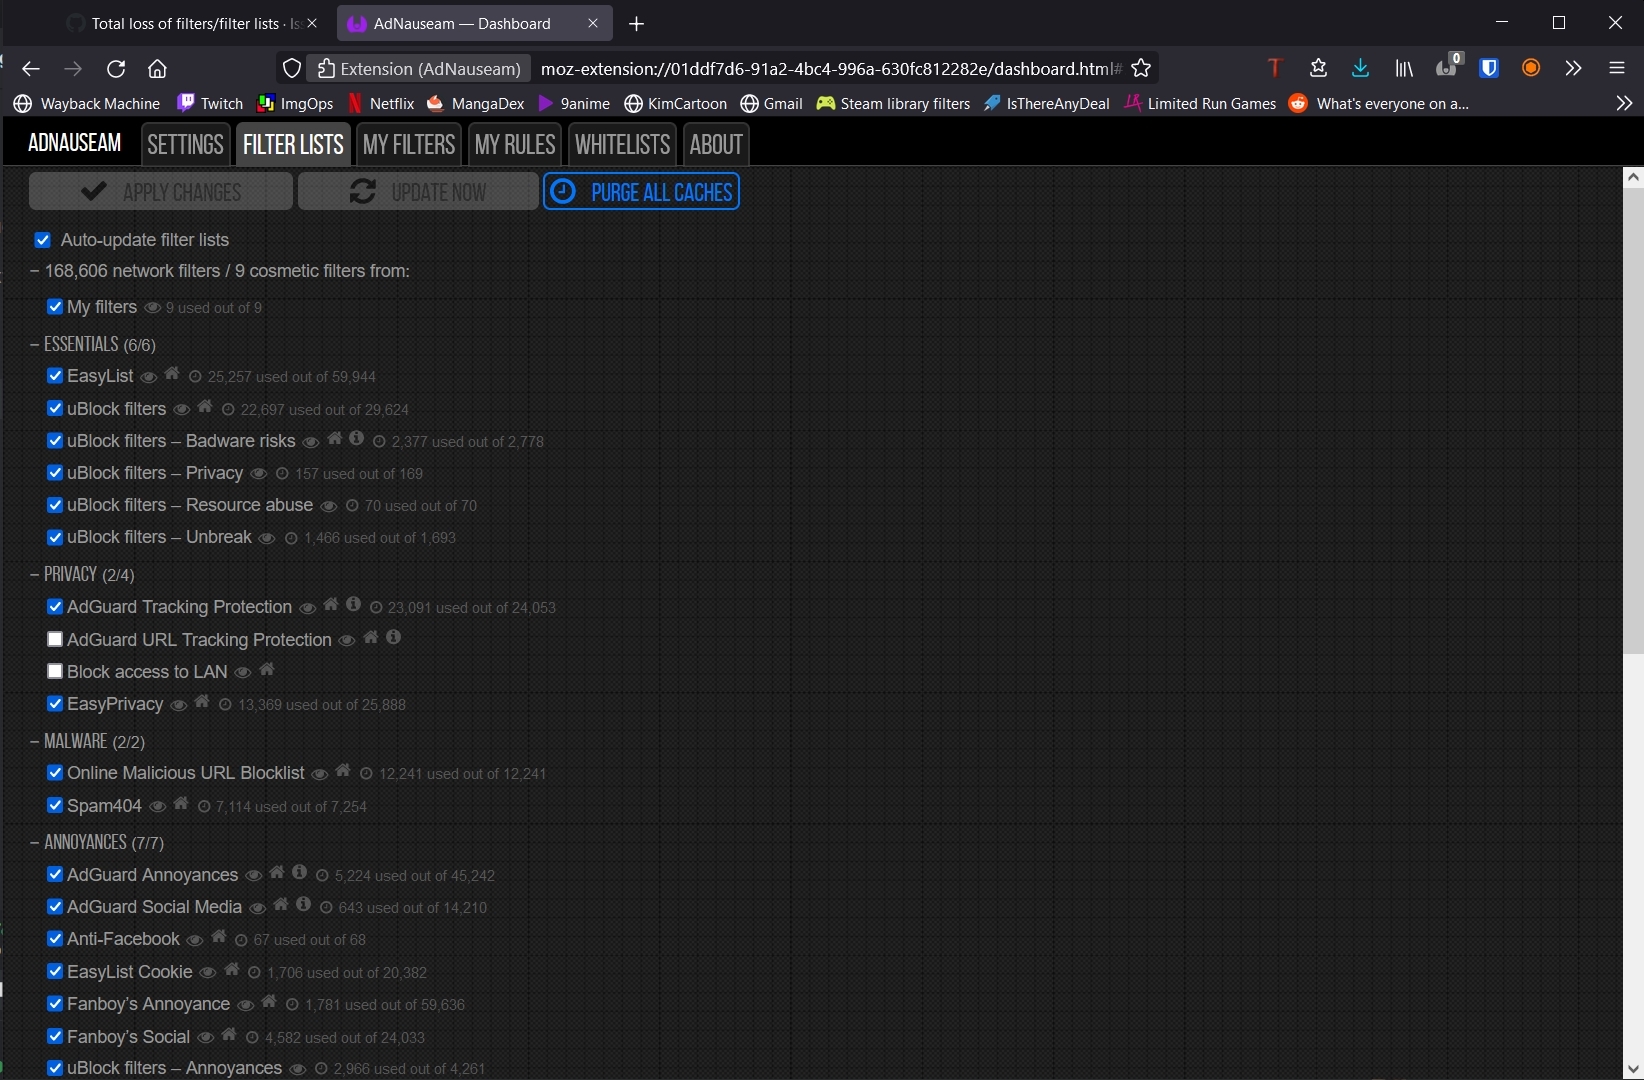Preview EasyList filter contents via its eye icon
The width and height of the screenshot is (1644, 1080).
coord(150,377)
